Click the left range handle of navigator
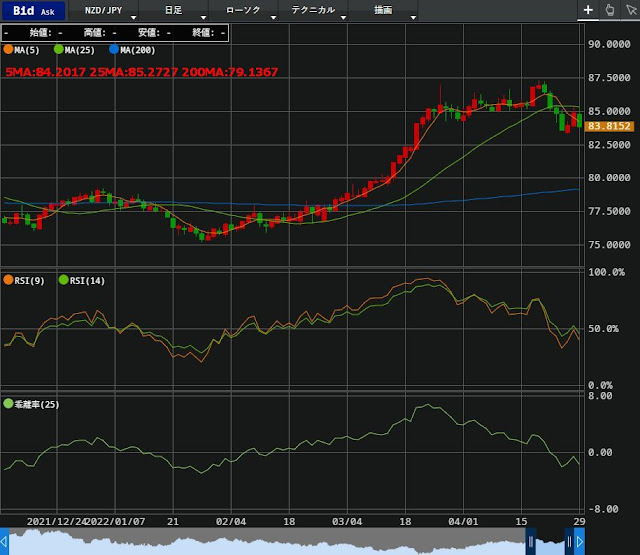 click(531, 542)
